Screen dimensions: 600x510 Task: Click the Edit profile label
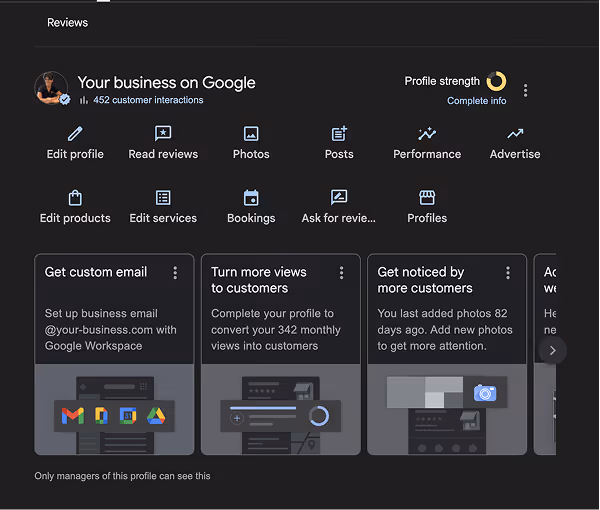(75, 154)
